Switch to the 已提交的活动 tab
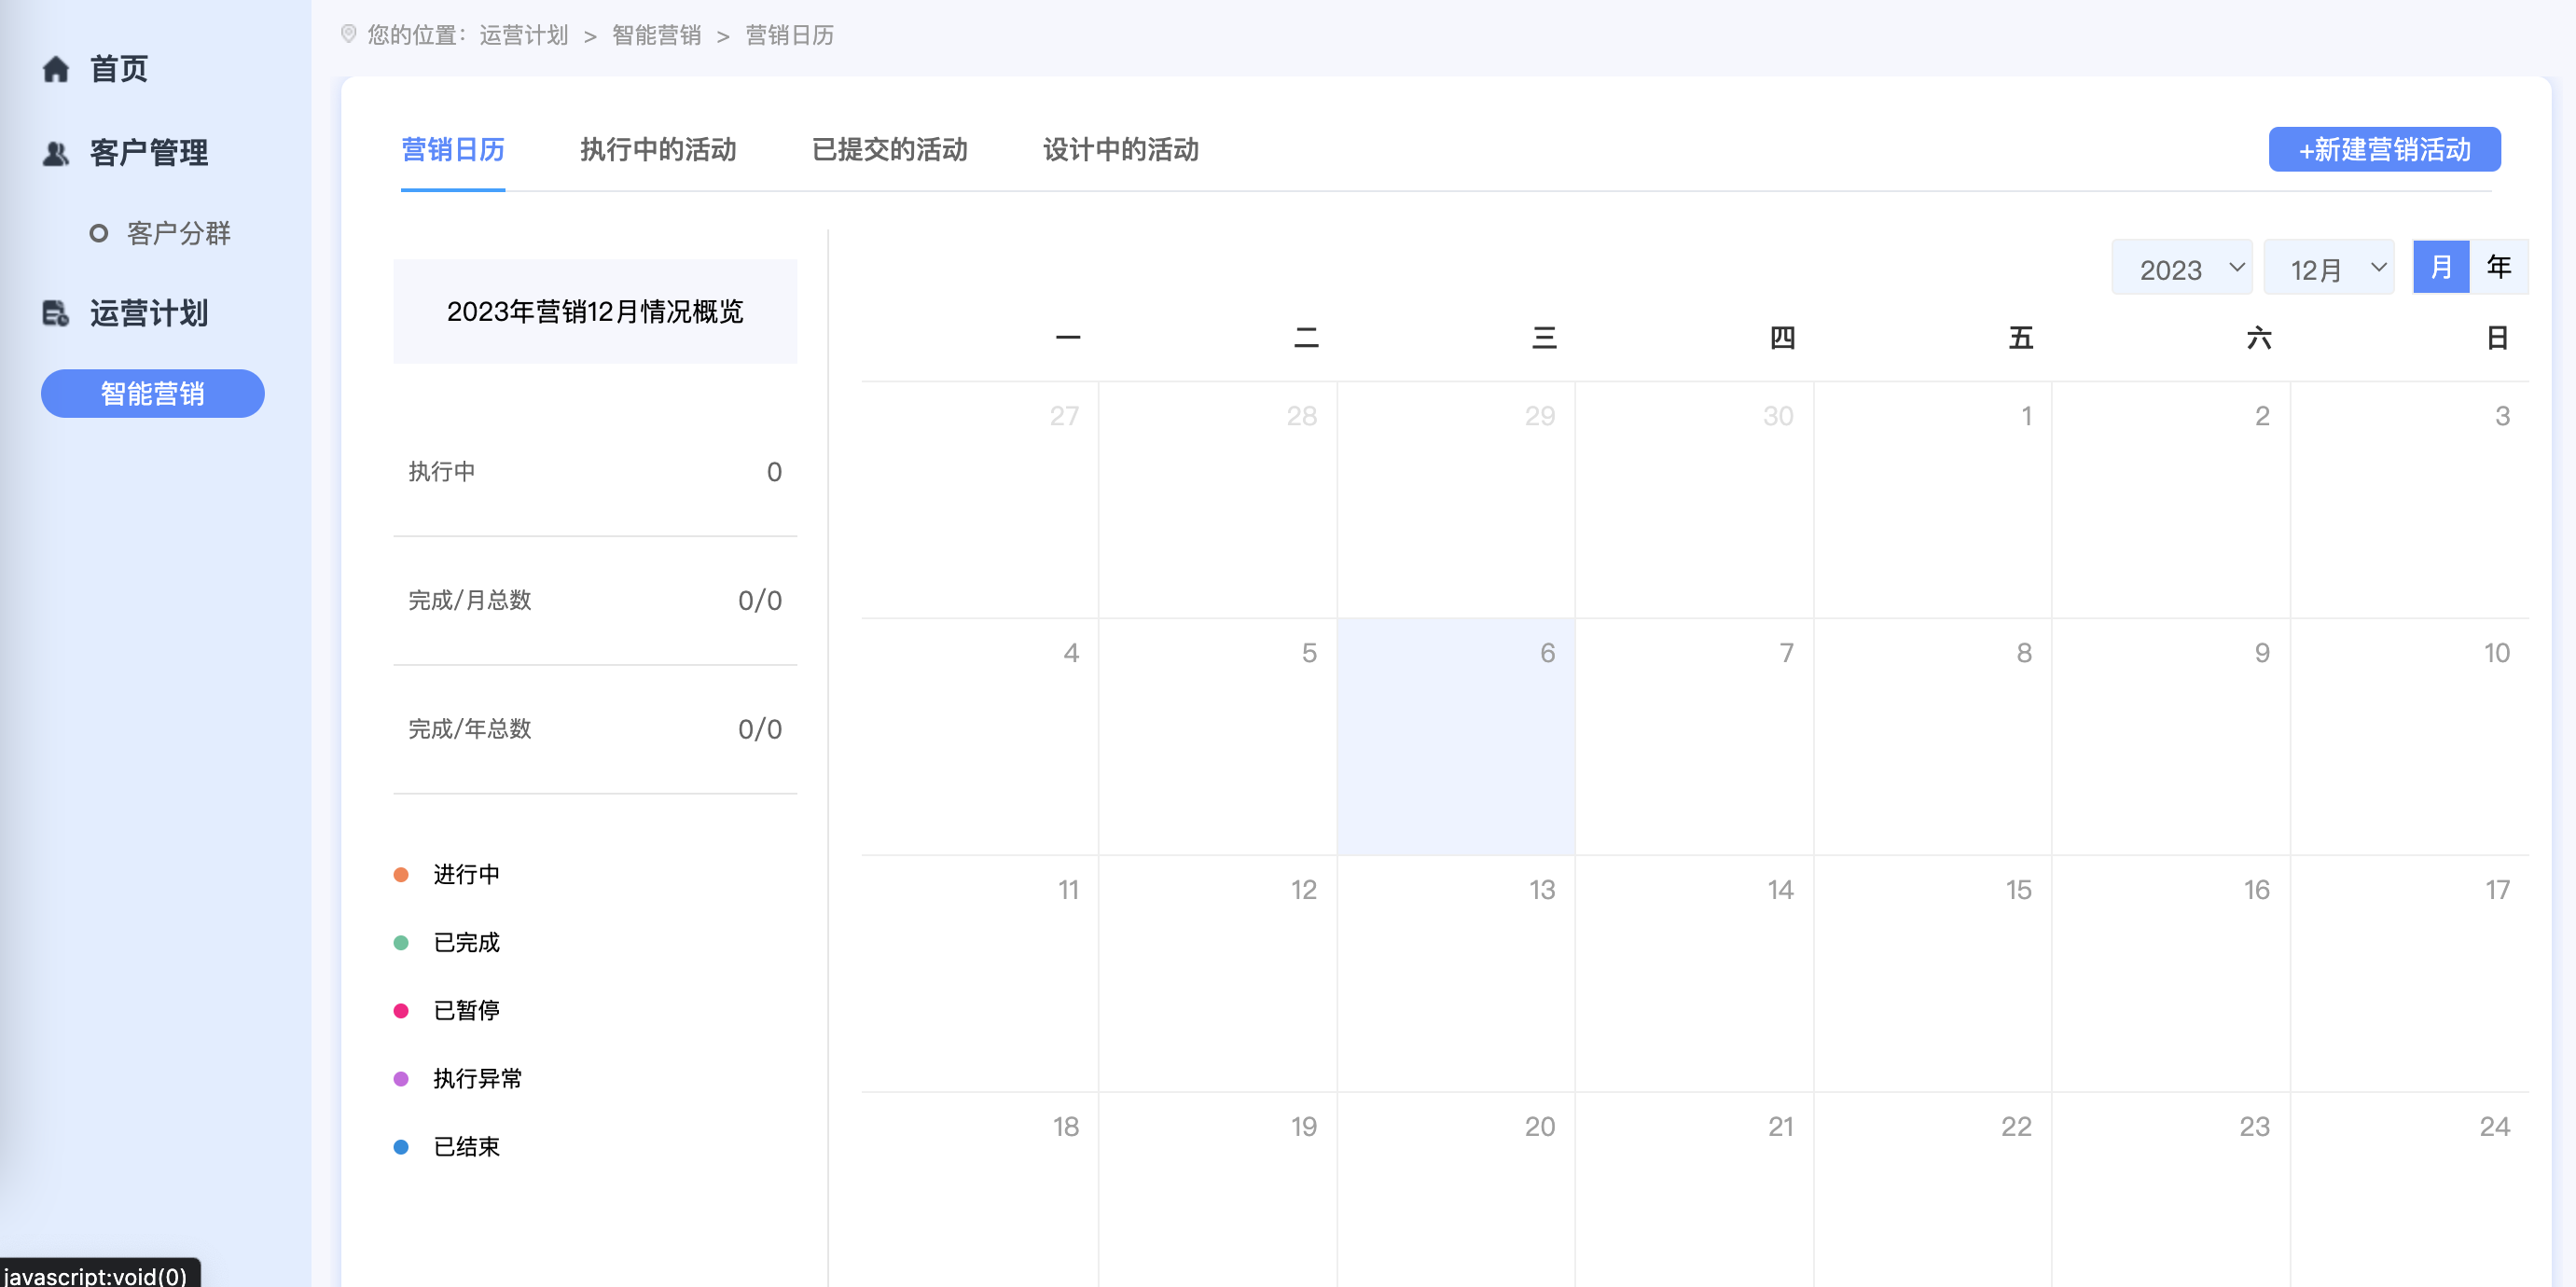 coord(890,150)
